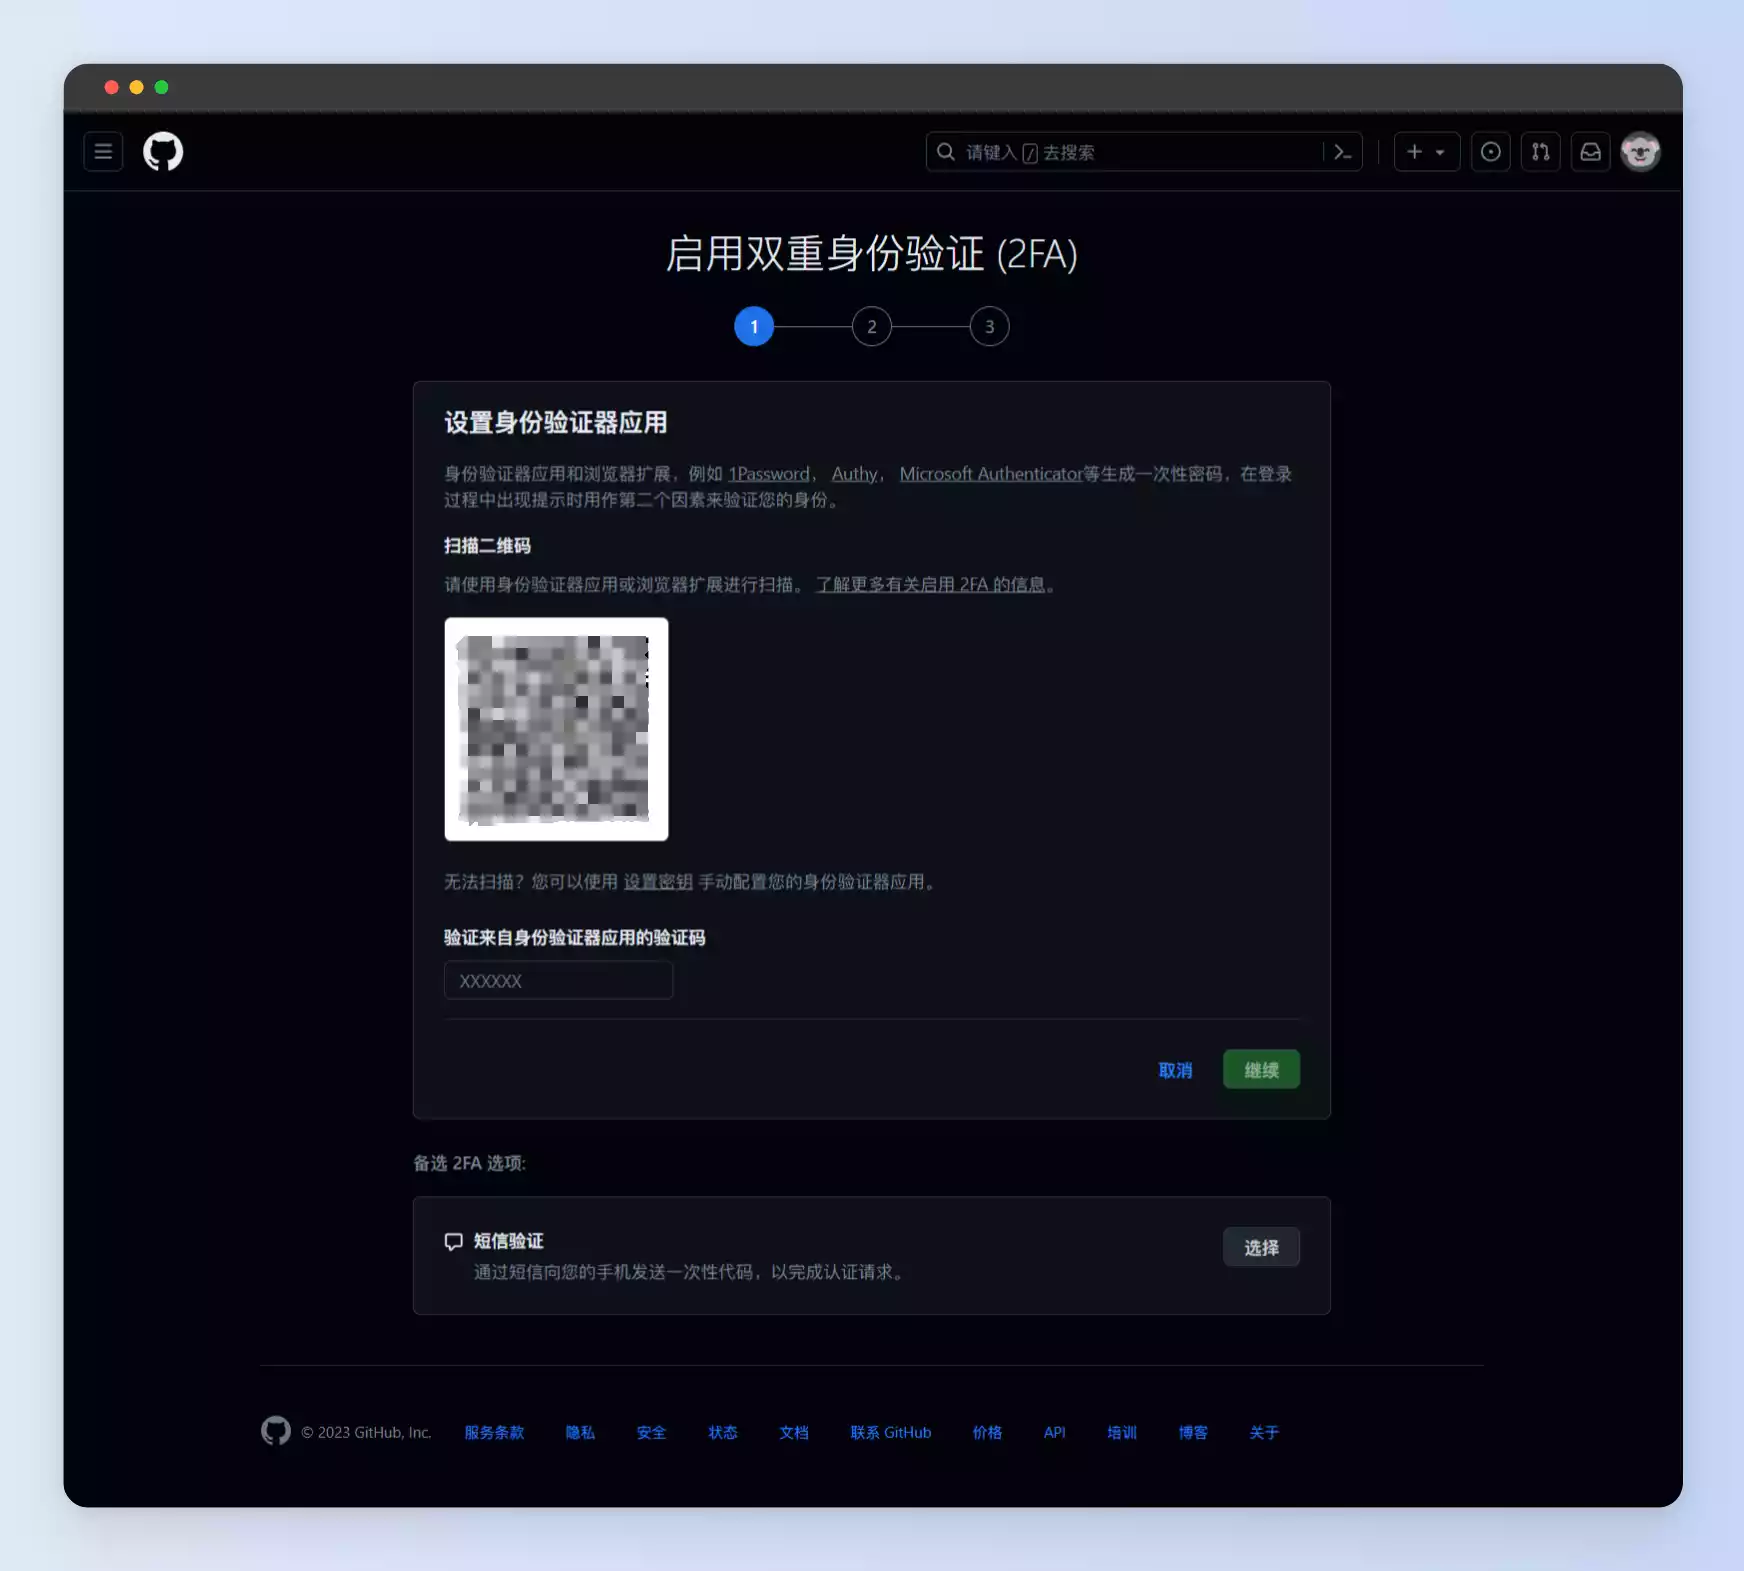
Task: Click 选择 for SMS verification
Action: point(1262,1247)
